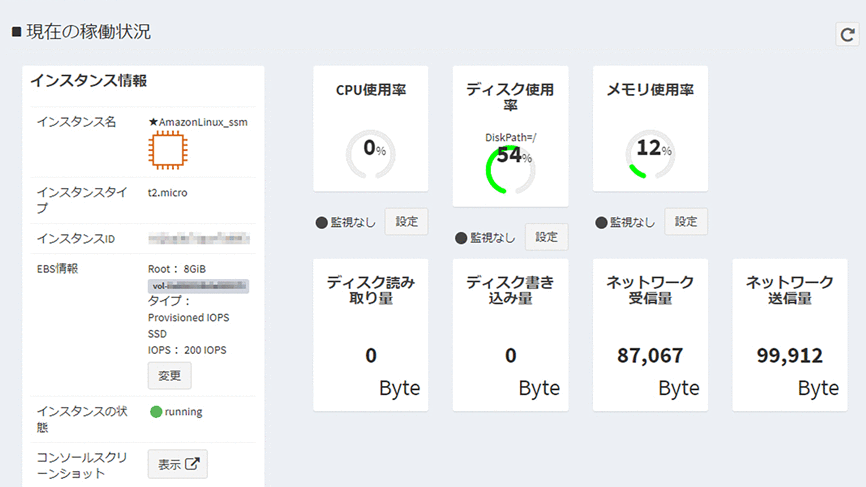Click the CPU使用率 0% gauge
The image size is (866, 487).
[x=371, y=153]
